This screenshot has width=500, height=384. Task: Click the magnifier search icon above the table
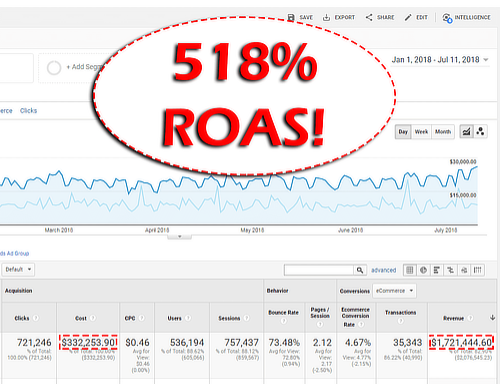click(360, 270)
